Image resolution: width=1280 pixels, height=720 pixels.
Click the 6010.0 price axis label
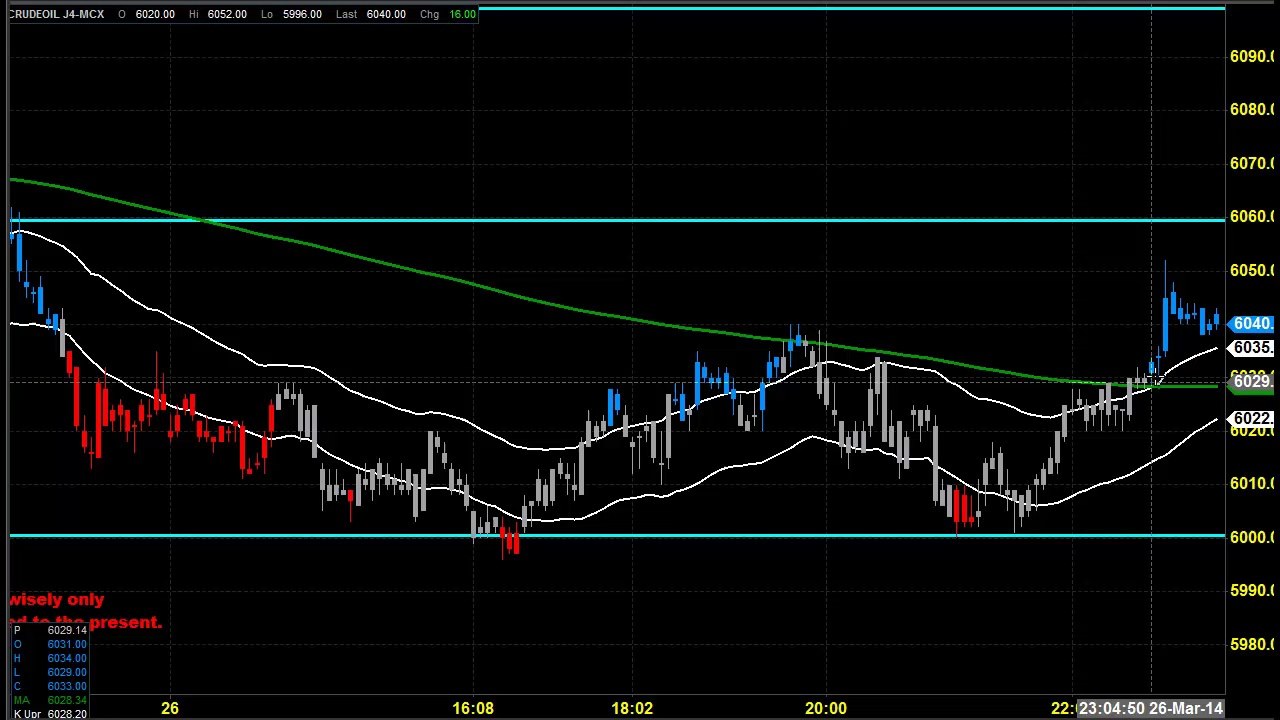click(1251, 483)
